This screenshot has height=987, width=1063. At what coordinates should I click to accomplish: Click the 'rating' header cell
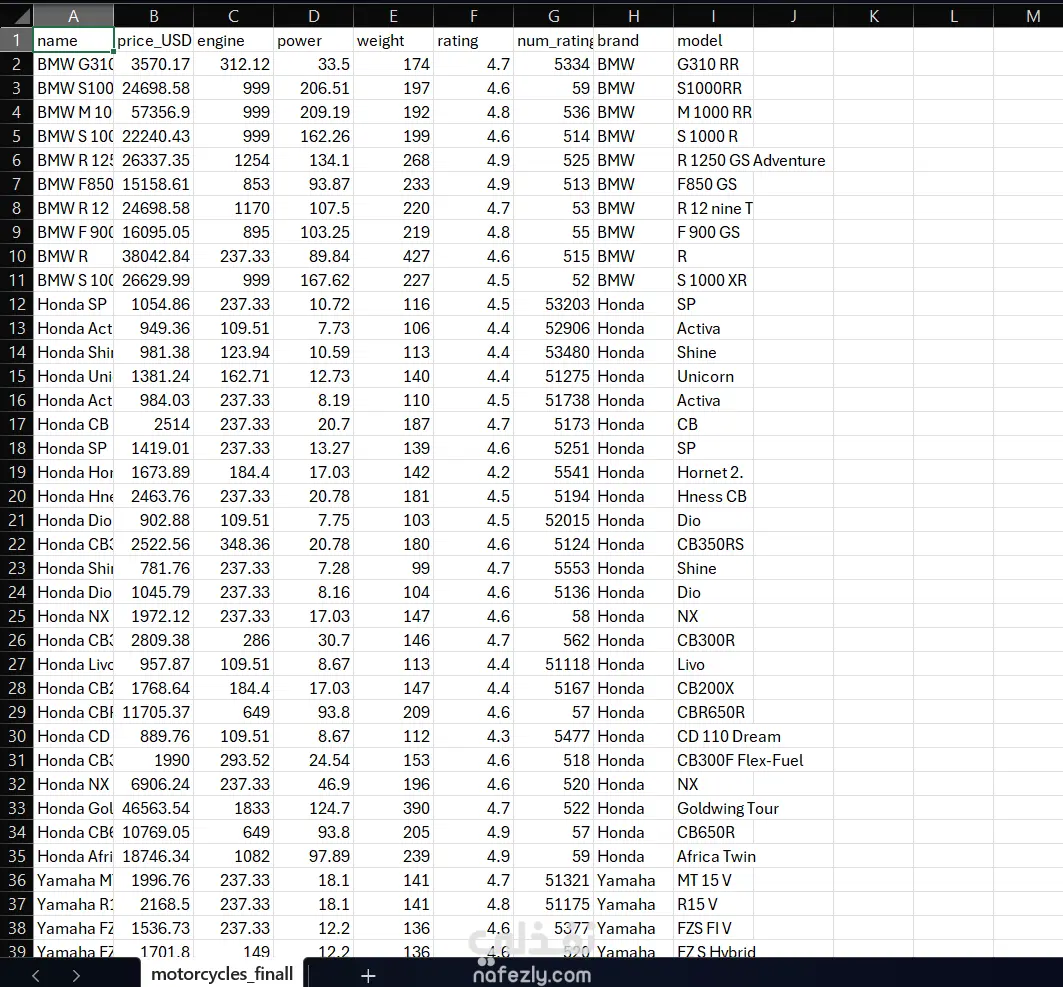pyautogui.click(x=473, y=40)
